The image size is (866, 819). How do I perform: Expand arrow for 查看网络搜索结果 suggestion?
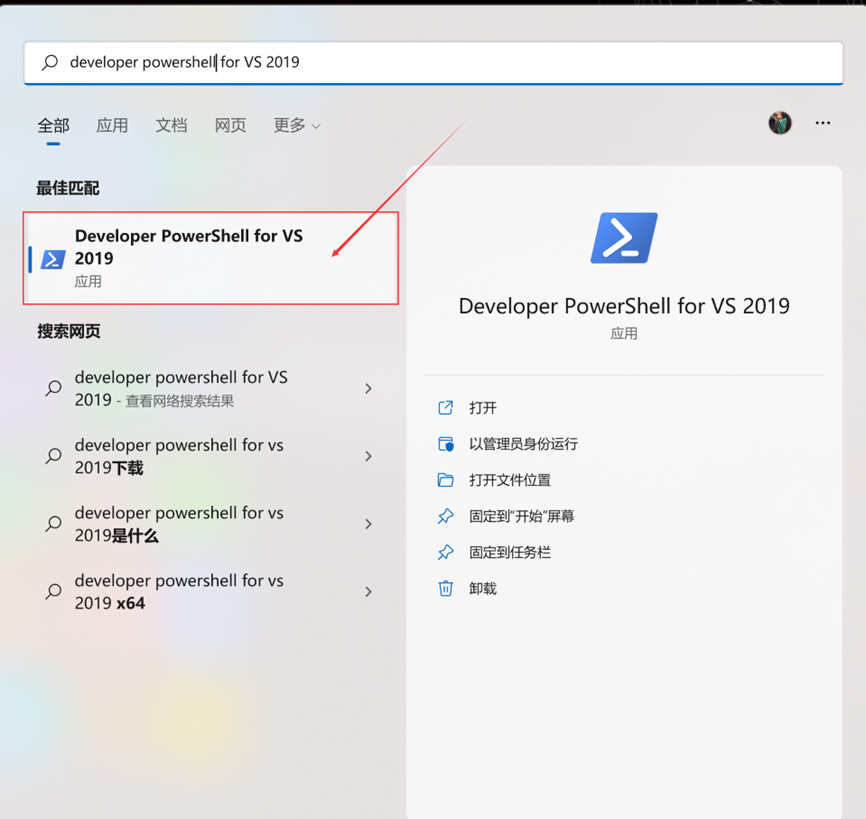tap(368, 389)
